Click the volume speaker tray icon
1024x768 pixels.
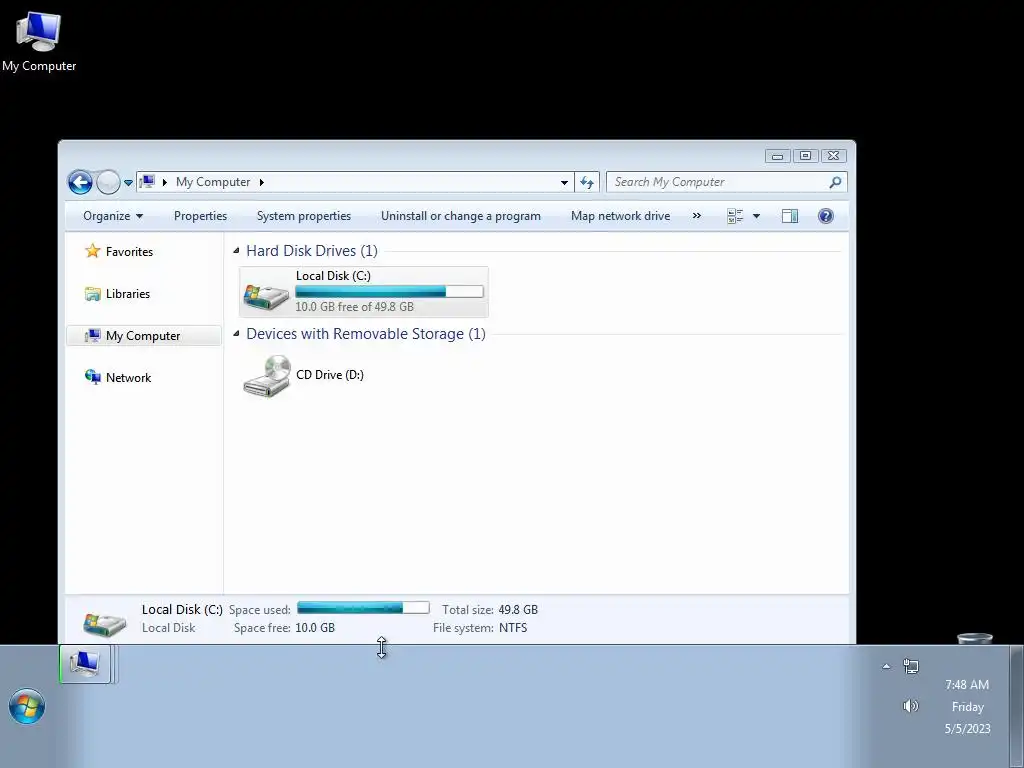click(x=910, y=706)
